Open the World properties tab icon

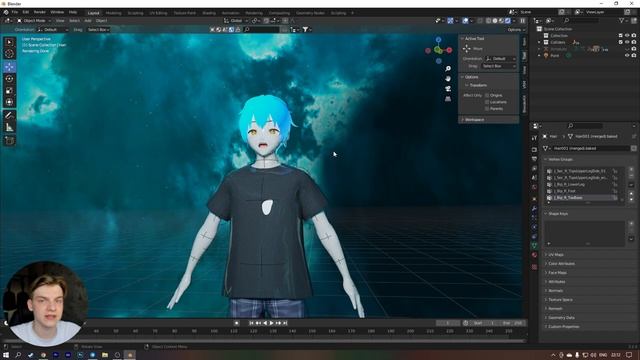[534, 187]
